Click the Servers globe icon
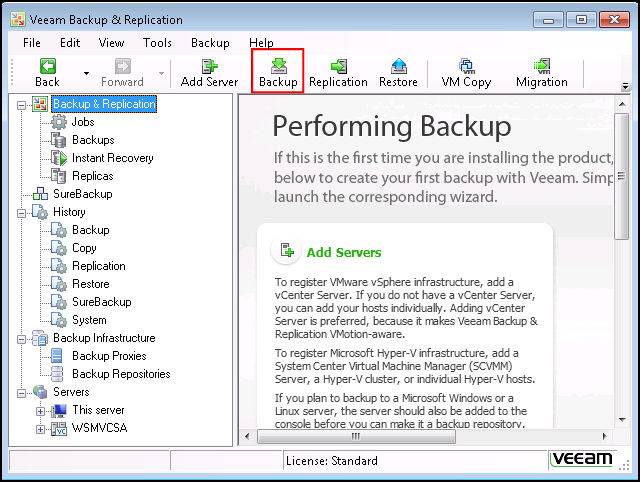Viewport: 640px width, 482px height. (40, 392)
